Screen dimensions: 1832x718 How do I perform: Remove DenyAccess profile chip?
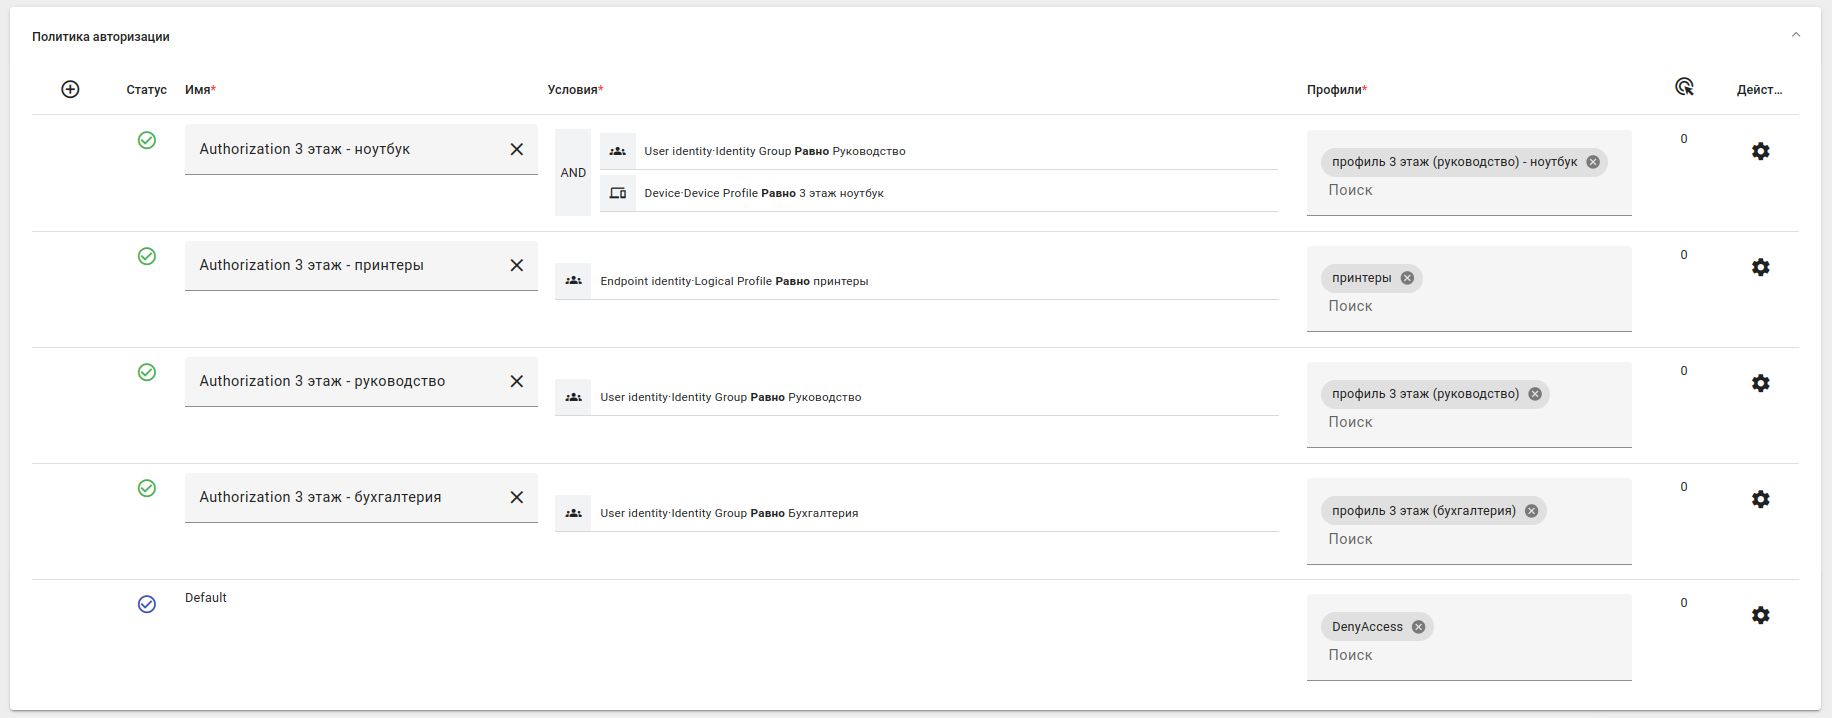(x=1418, y=627)
